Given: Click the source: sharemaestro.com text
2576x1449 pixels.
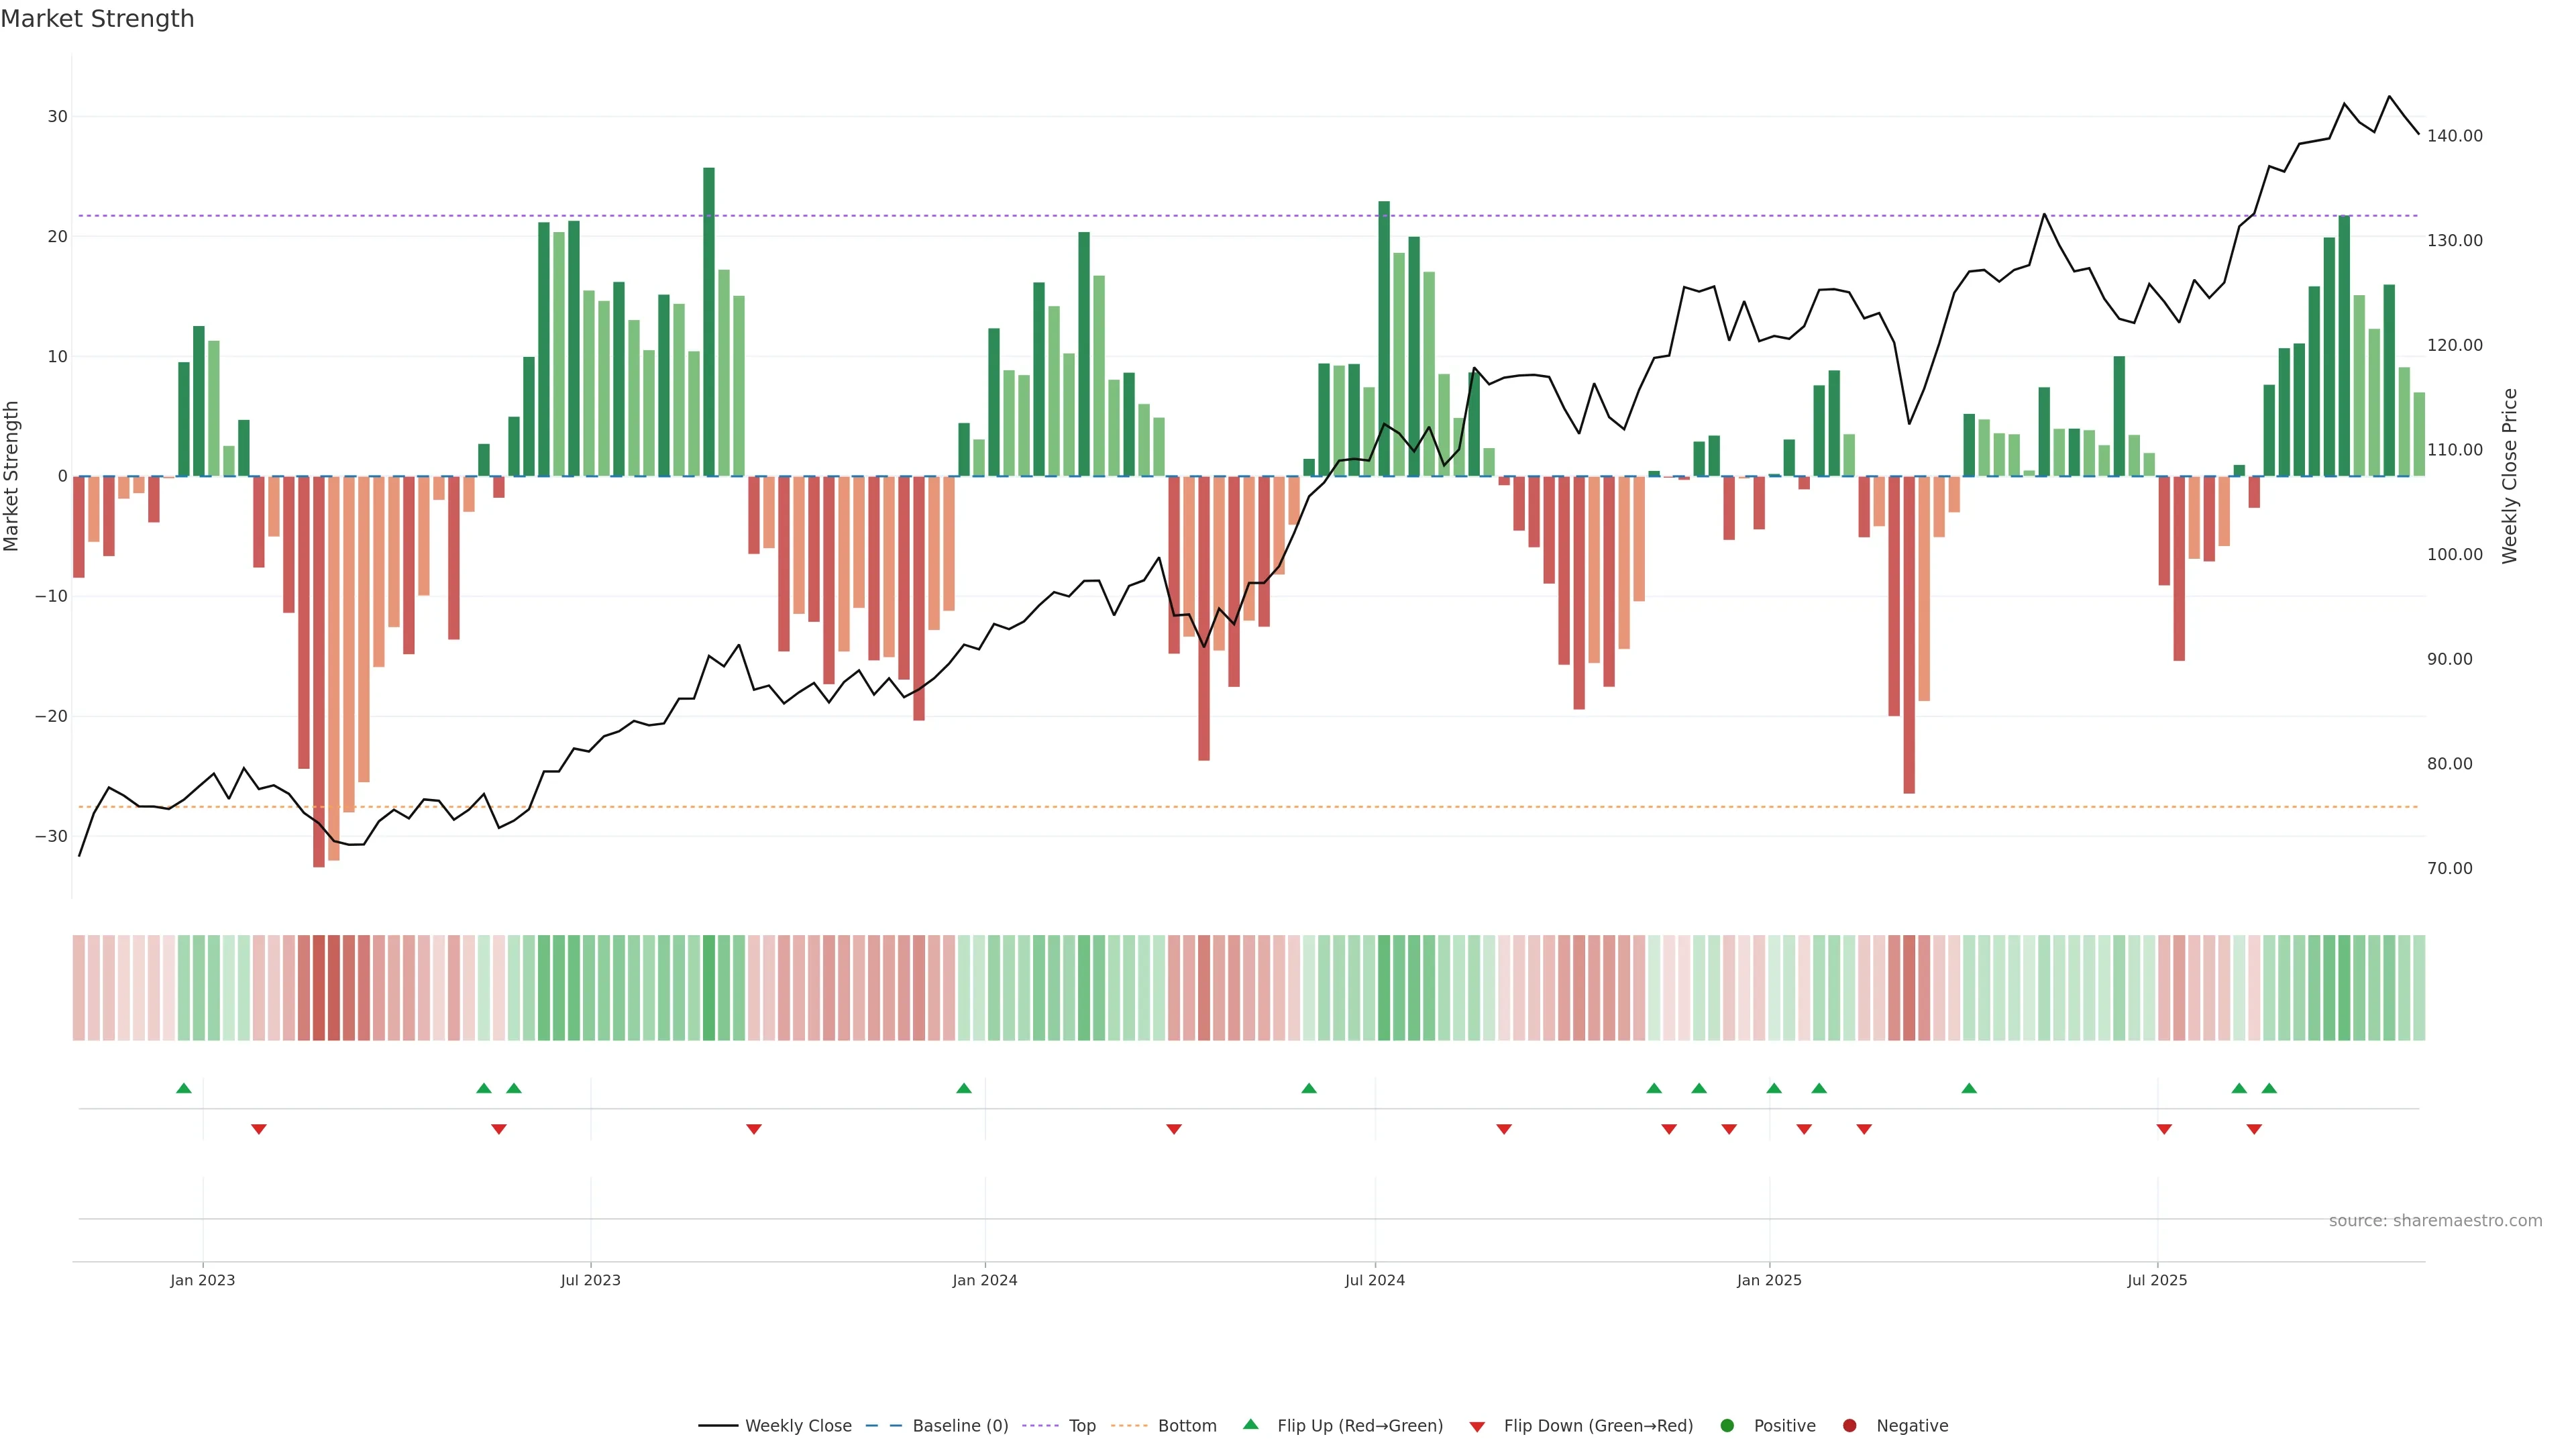Looking at the screenshot, I should coord(2435,1221).
